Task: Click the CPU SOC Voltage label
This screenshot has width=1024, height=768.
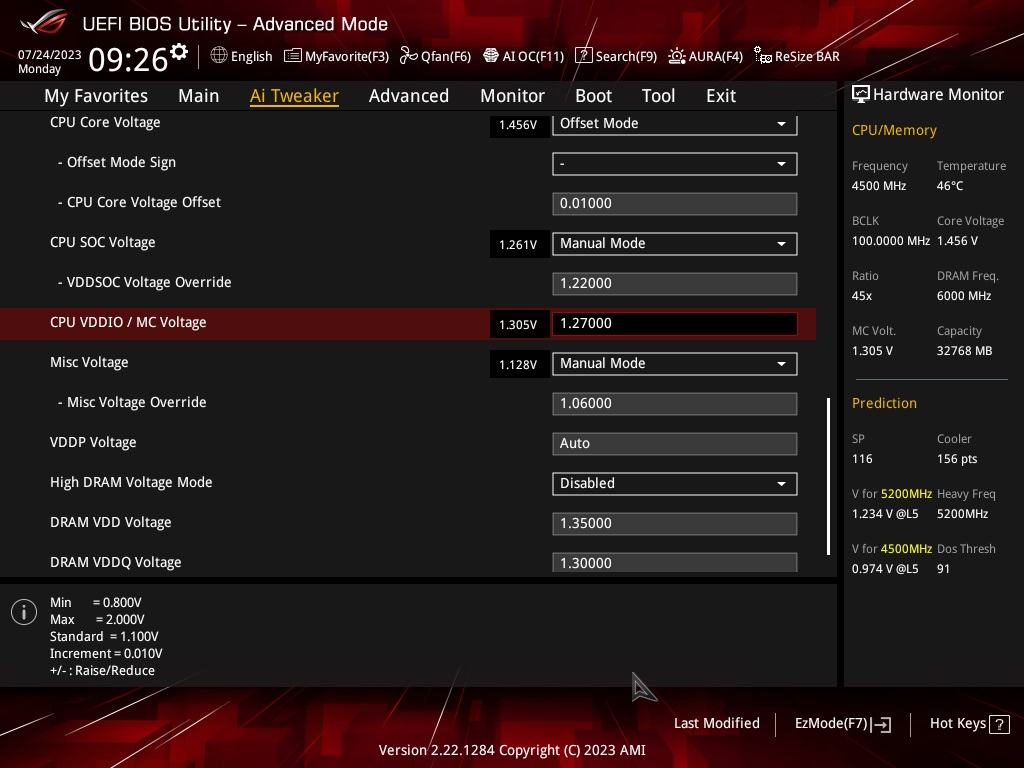Action: 103,242
